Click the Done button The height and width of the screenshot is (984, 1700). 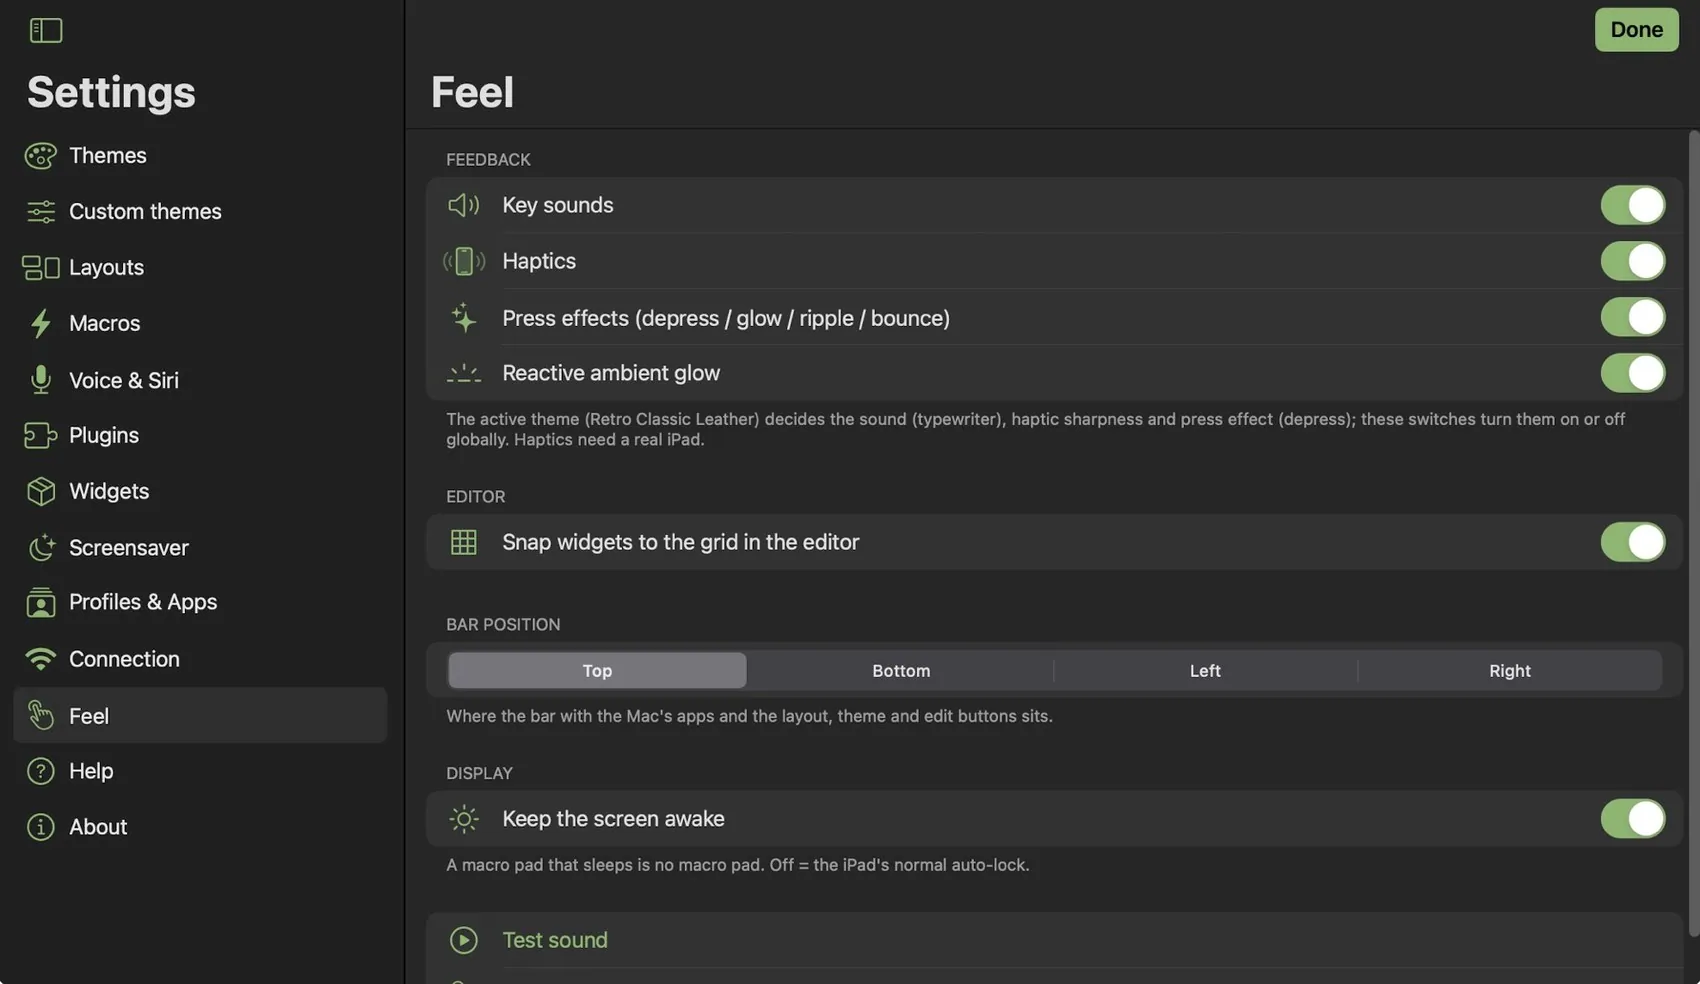pos(1637,30)
